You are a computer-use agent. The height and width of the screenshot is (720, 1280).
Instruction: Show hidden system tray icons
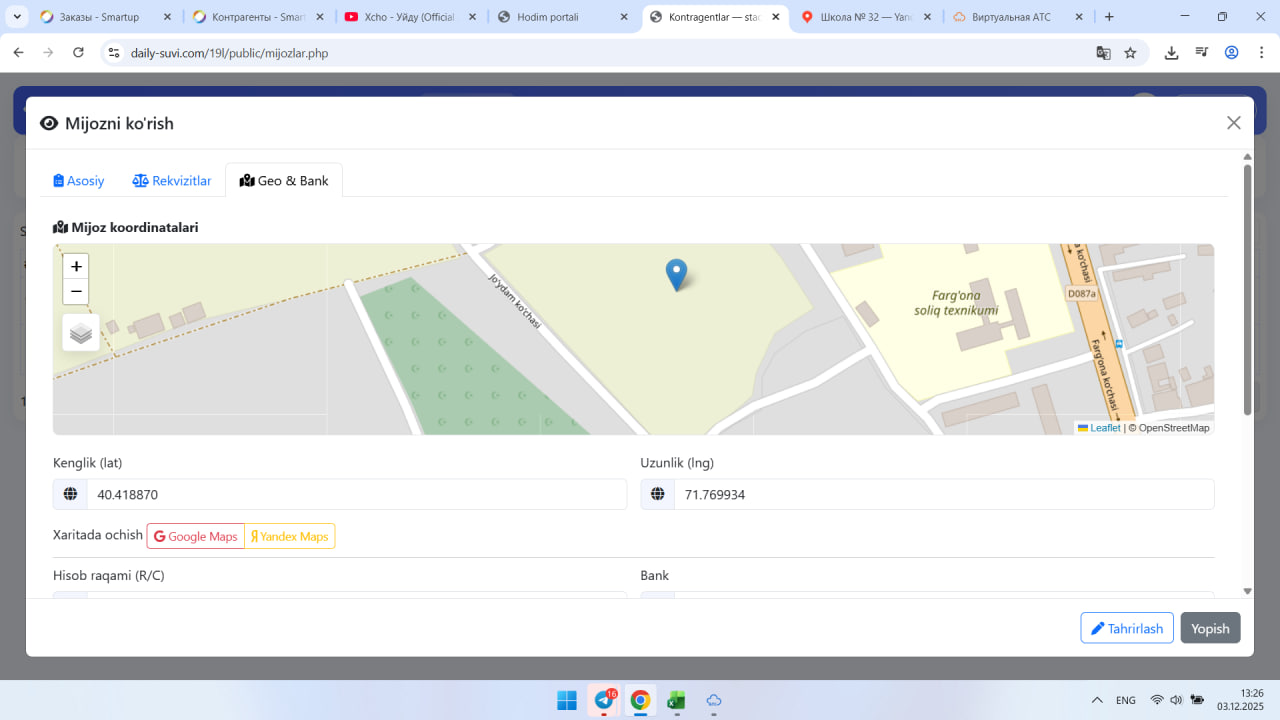[1097, 700]
